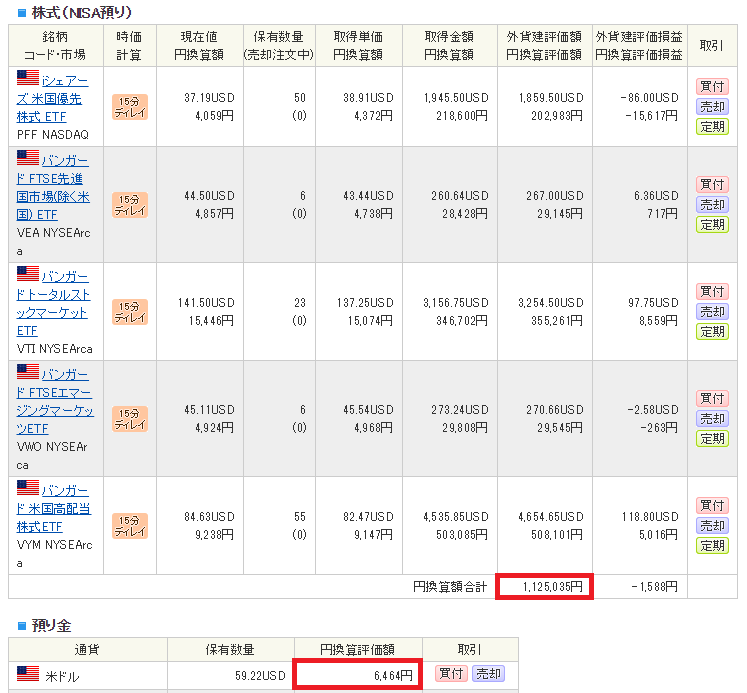Click 保有数量 header in 預り金 table
747x693 pixels.
tap(230, 650)
